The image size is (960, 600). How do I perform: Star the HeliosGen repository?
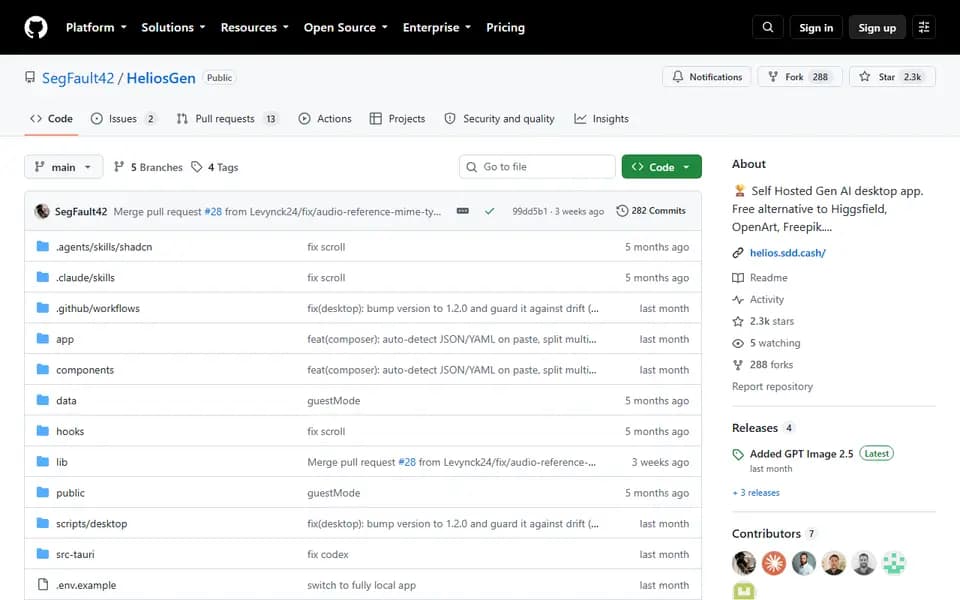tap(892, 77)
